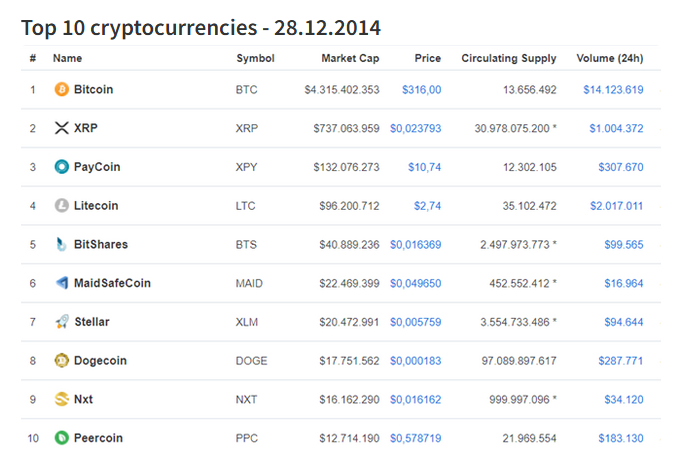Click PayCoin price $10,74
The width and height of the screenshot is (688, 466).
click(424, 167)
